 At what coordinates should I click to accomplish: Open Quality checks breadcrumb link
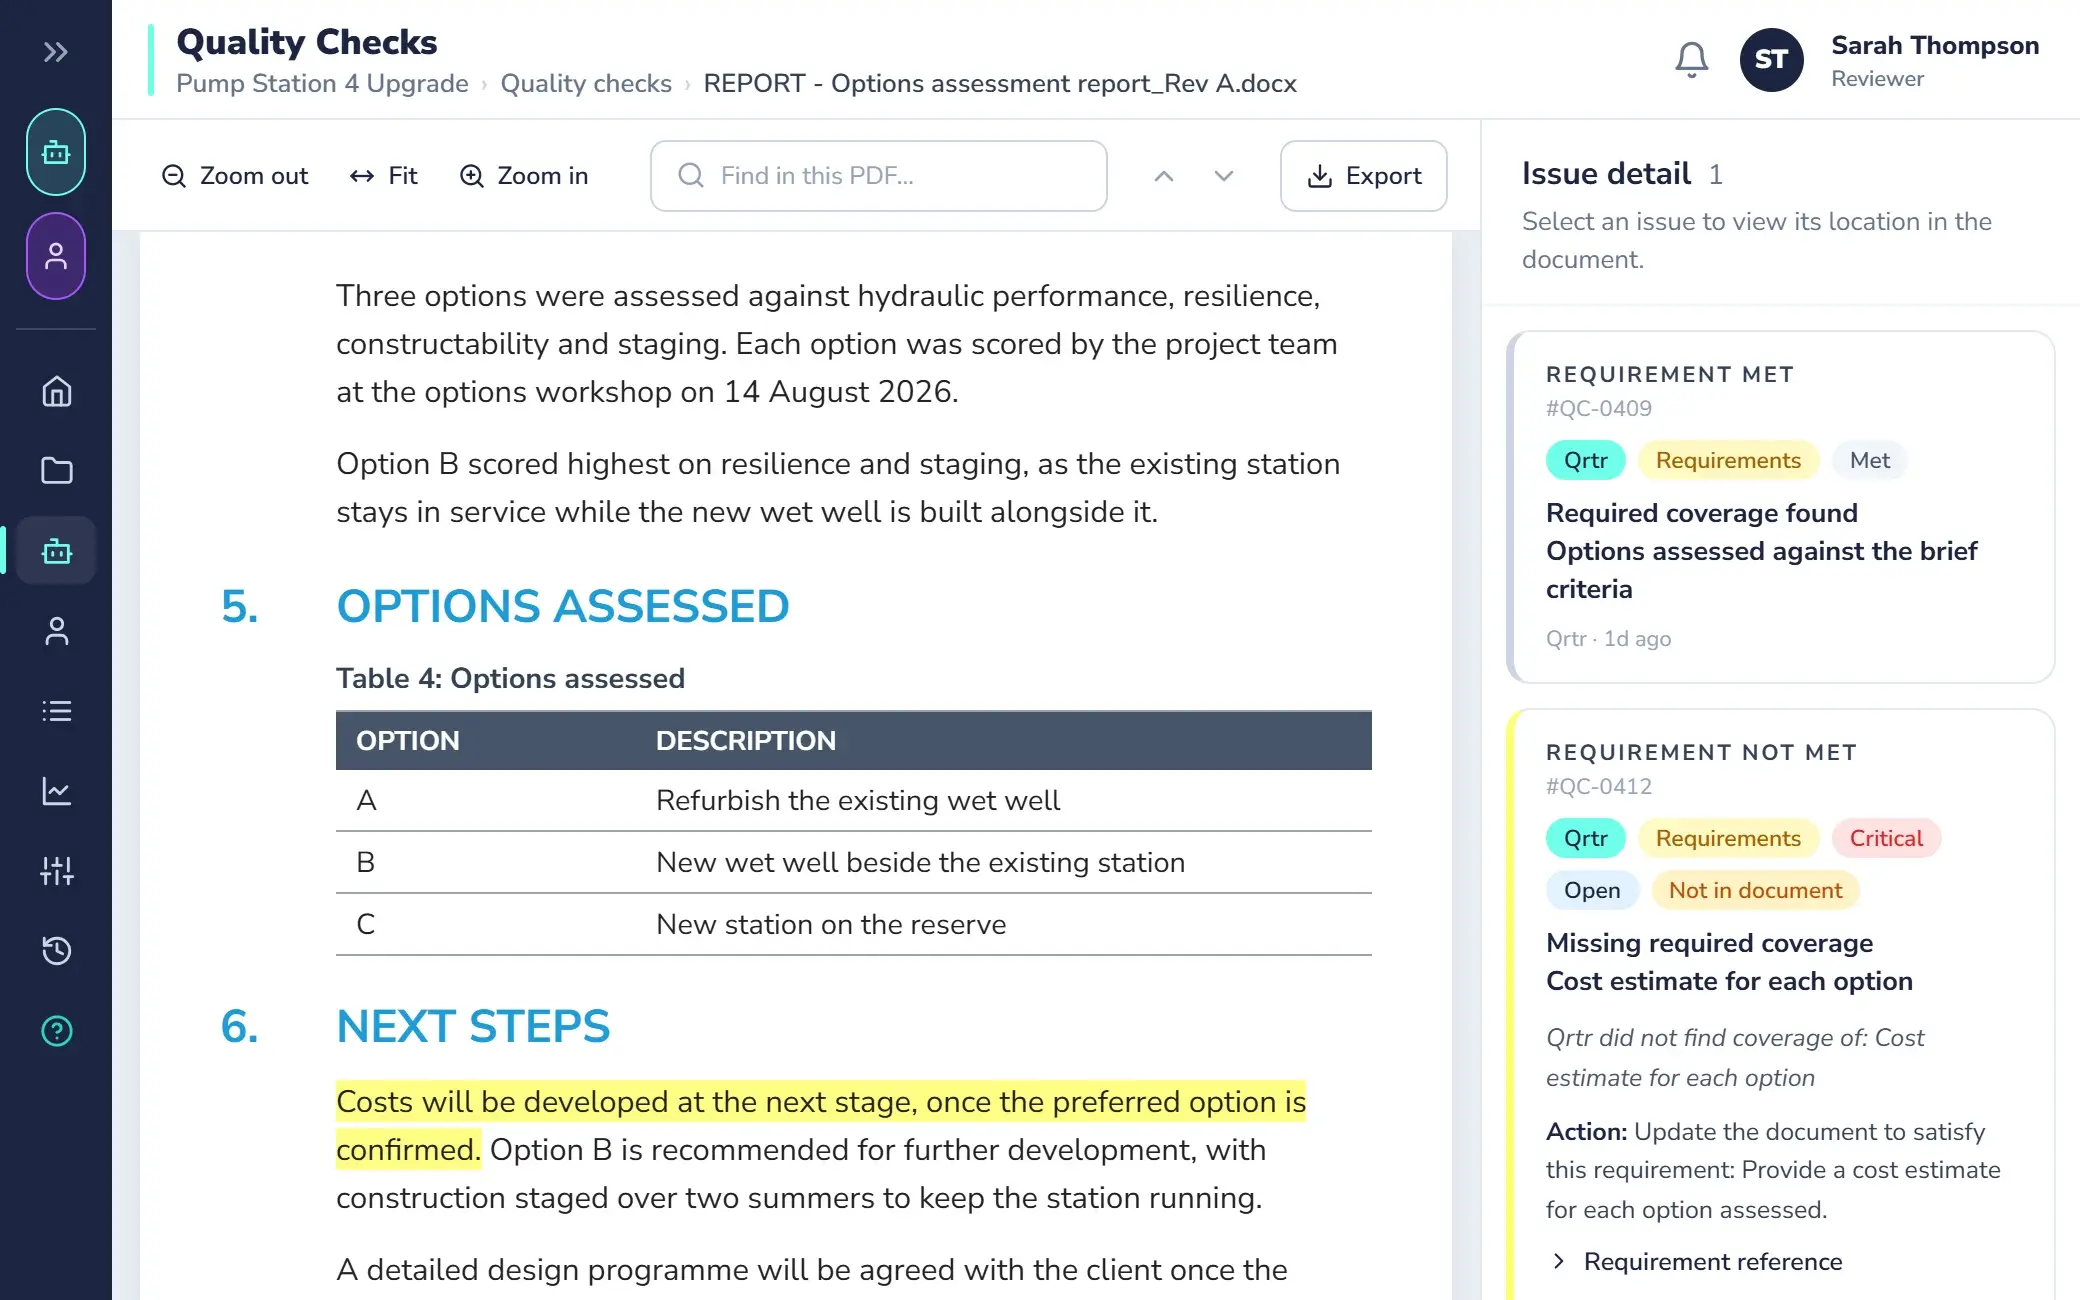click(x=586, y=83)
